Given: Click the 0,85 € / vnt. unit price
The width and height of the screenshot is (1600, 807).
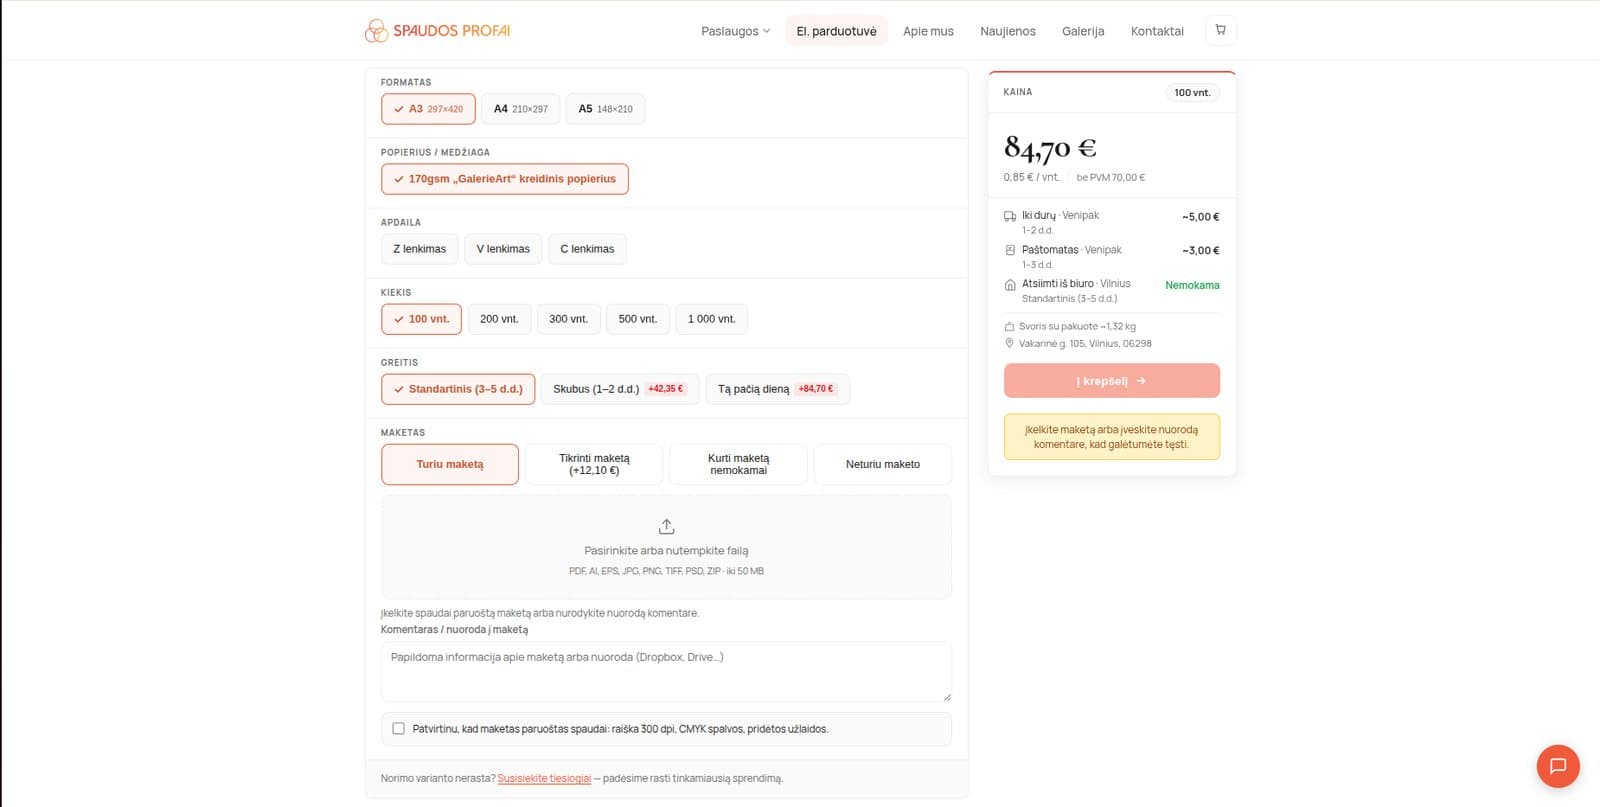Looking at the screenshot, I should pos(1031,177).
